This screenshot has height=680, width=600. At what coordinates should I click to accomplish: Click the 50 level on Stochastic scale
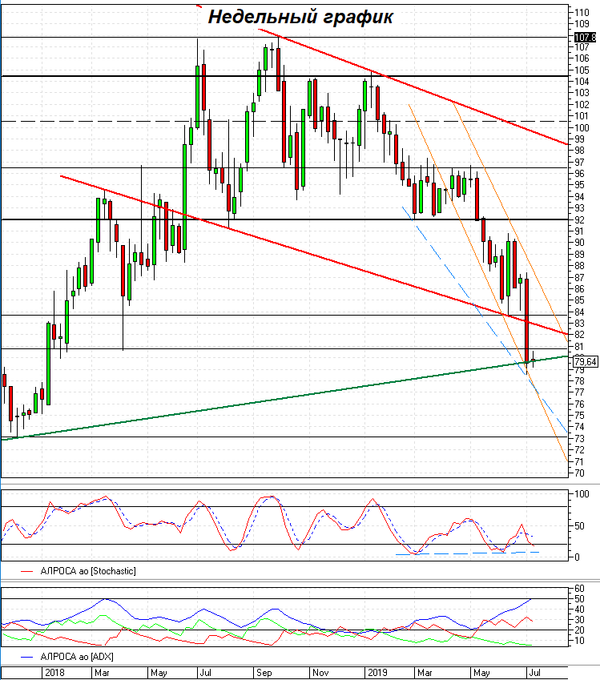point(580,526)
